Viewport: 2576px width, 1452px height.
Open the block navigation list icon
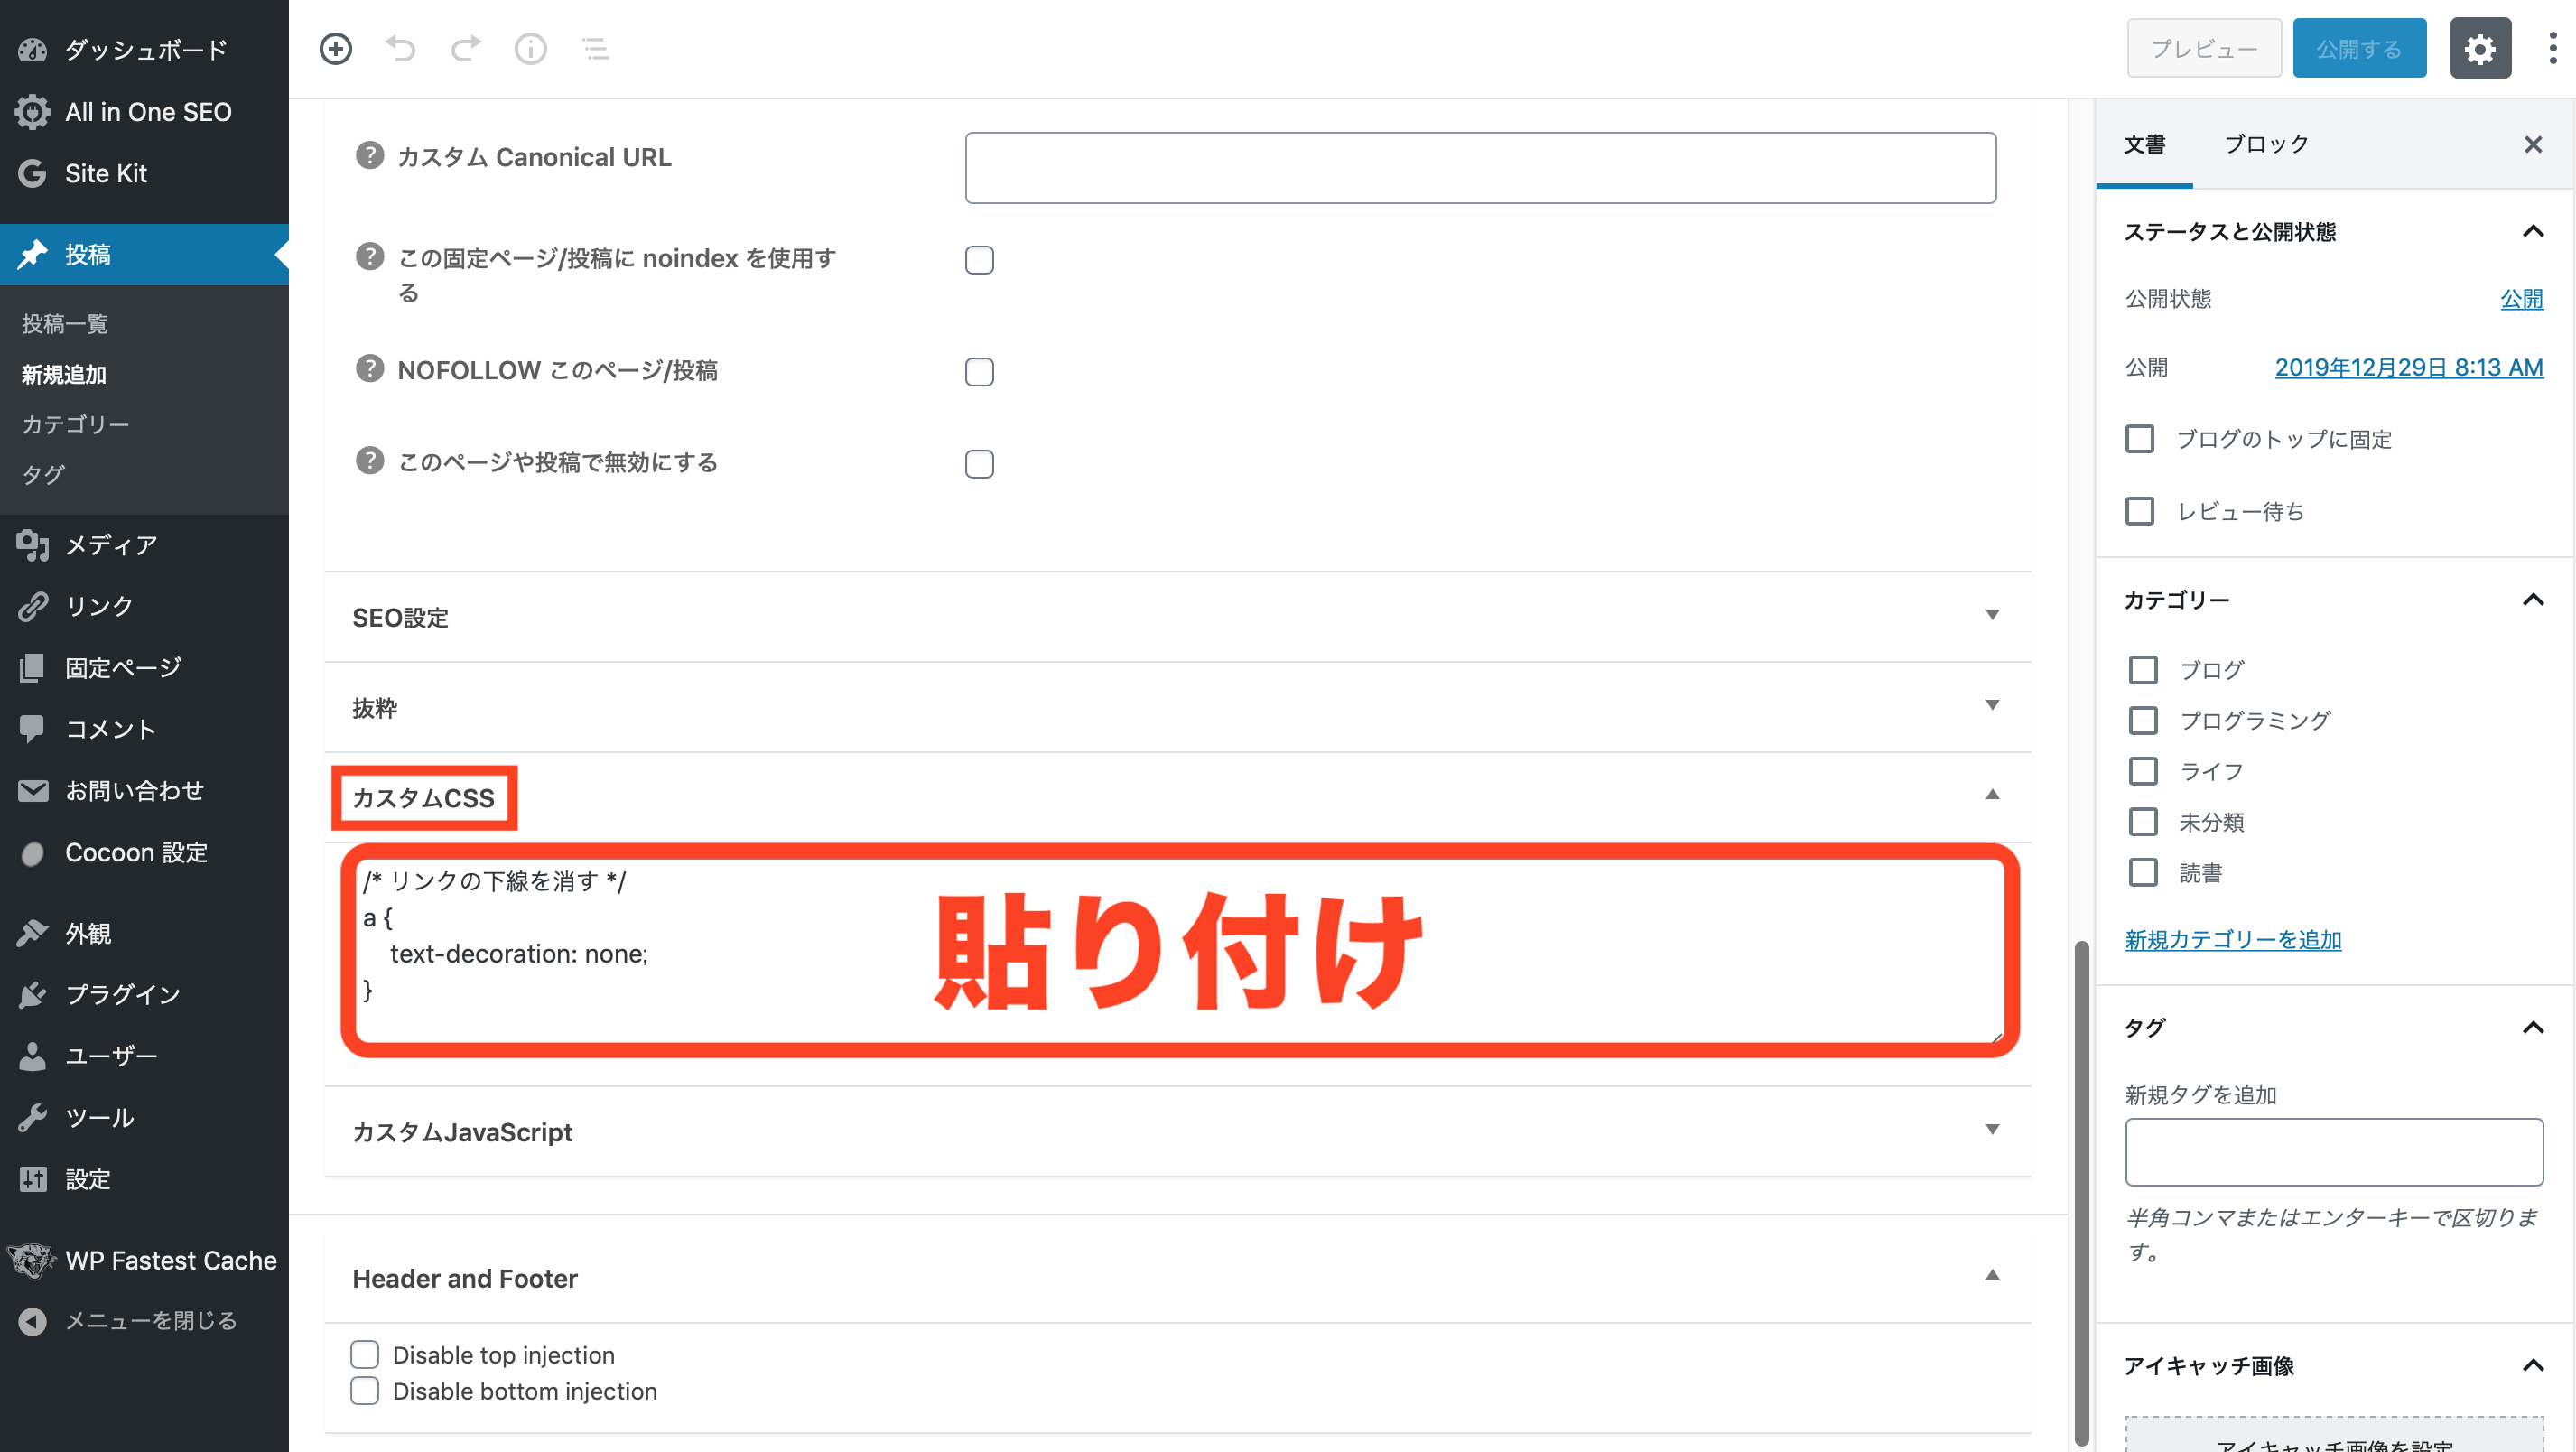pos(596,48)
